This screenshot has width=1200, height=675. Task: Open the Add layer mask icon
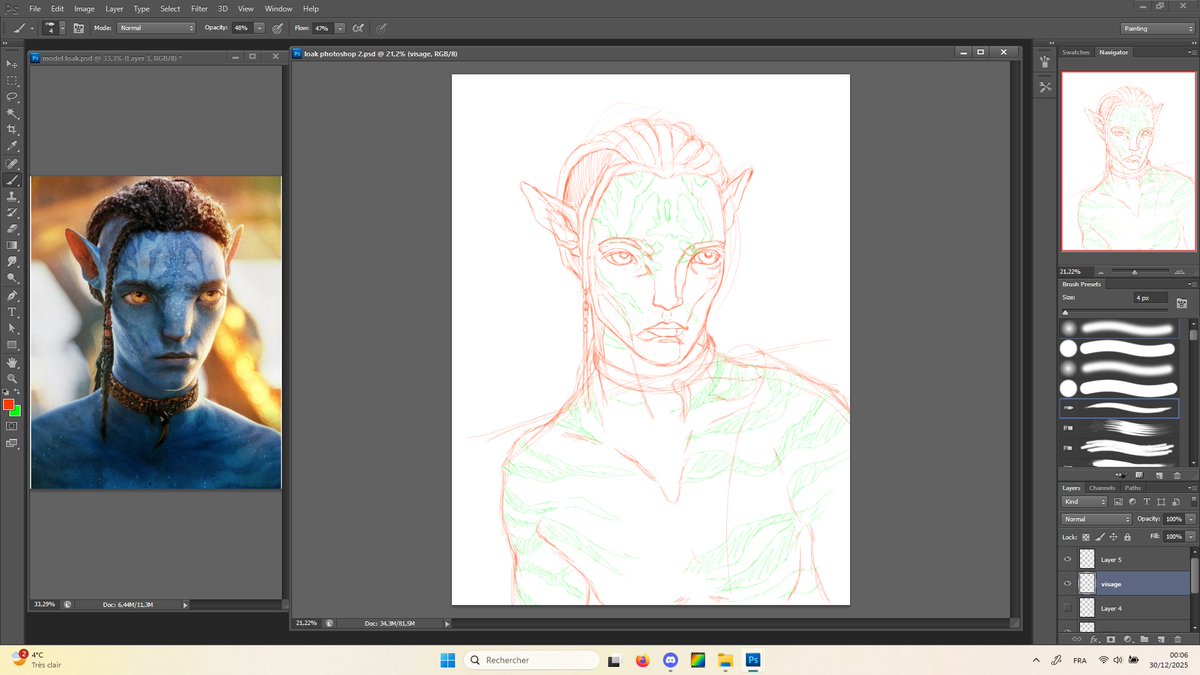pos(1110,639)
